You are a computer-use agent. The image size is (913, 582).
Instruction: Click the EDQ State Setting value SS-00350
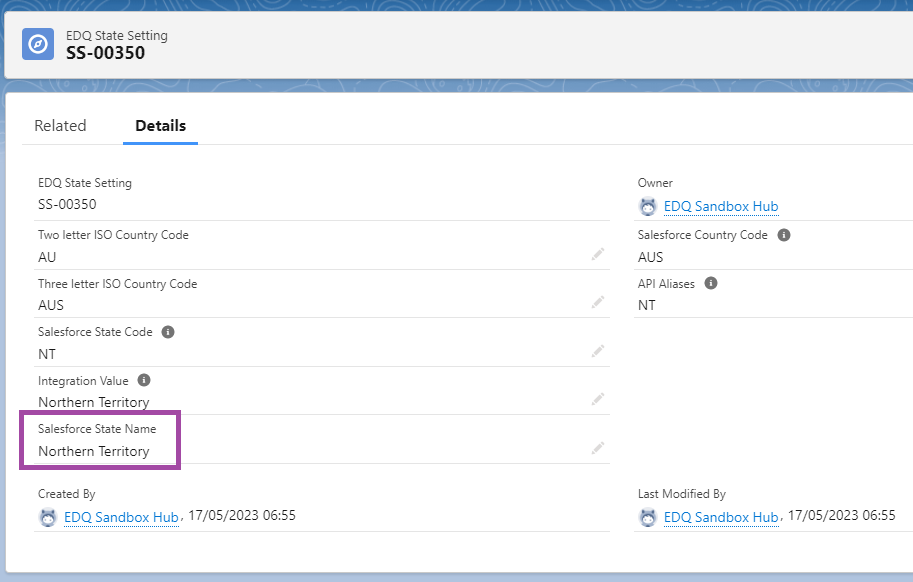coord(67,204)
